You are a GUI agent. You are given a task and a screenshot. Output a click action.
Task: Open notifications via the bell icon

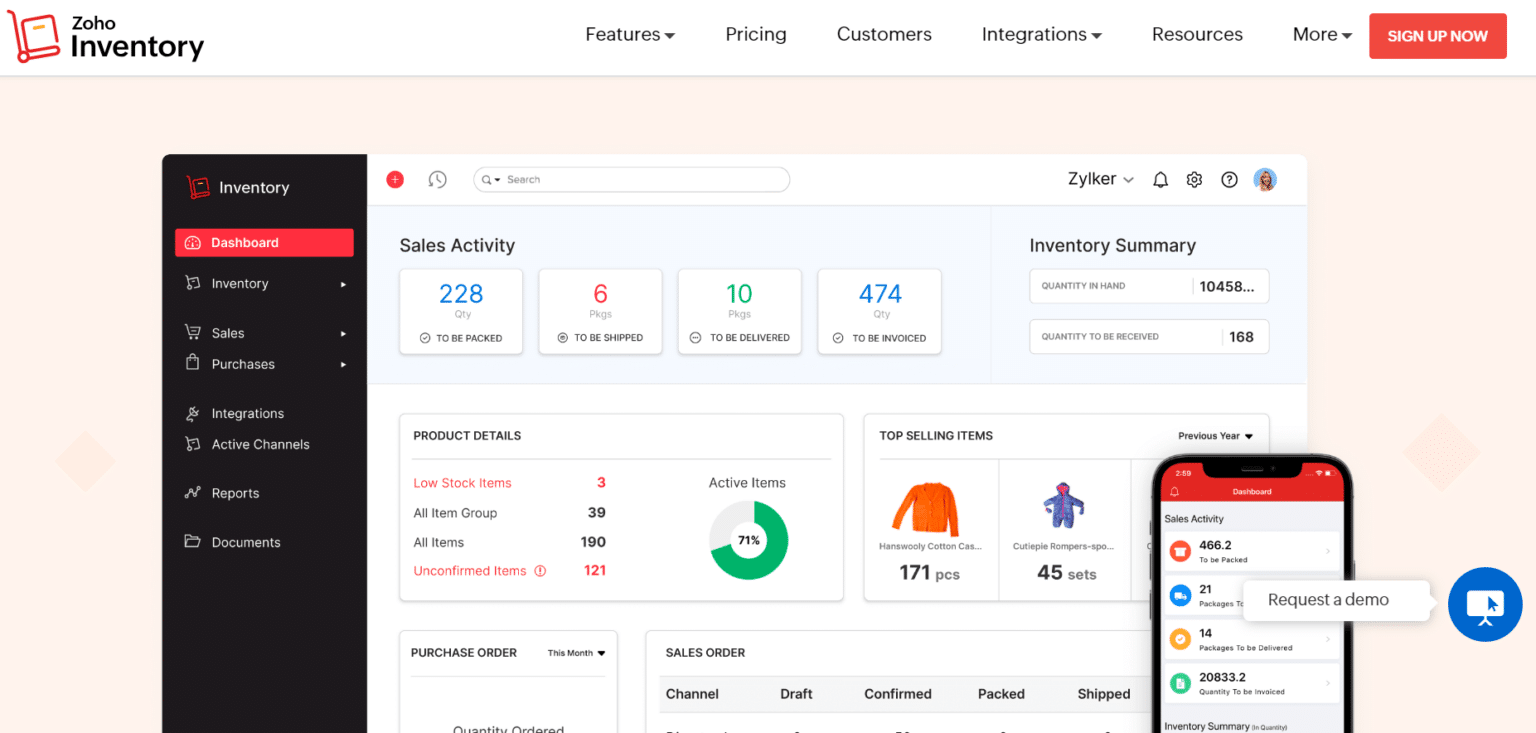coord(1160,179)
